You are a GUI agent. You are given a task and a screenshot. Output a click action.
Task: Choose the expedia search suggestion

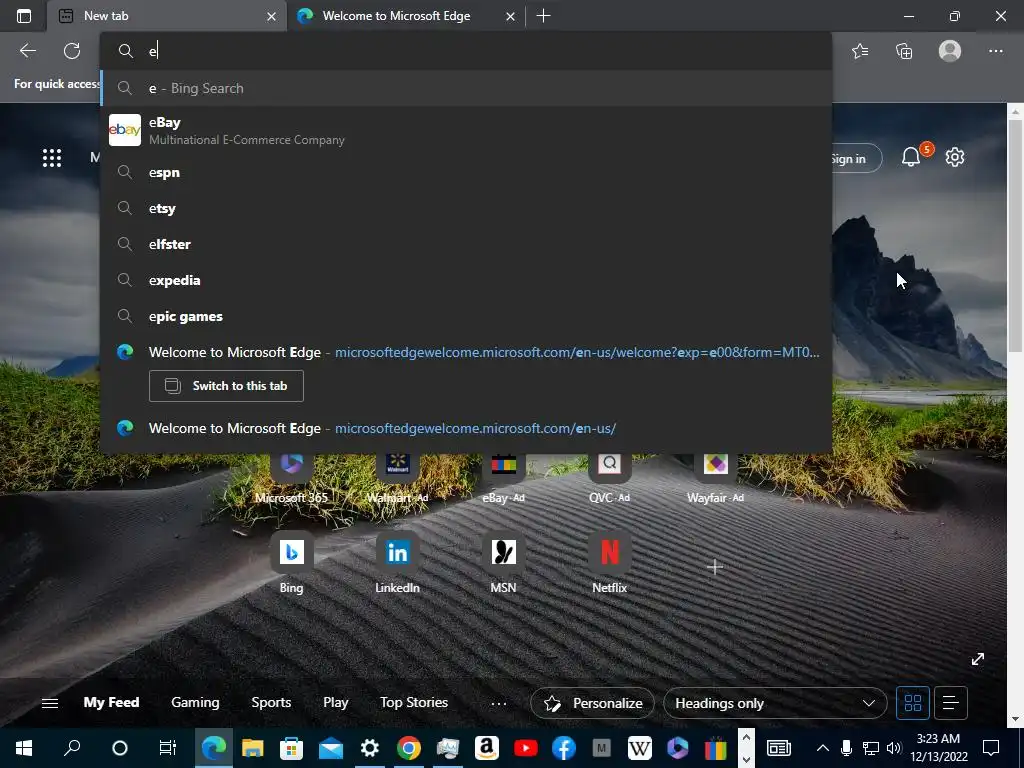pos(466,280)
